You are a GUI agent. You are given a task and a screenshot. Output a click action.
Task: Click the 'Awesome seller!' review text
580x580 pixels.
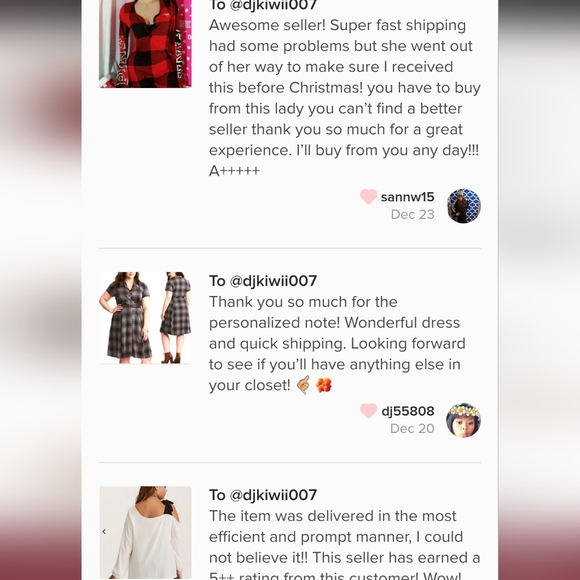coord(344,98)
